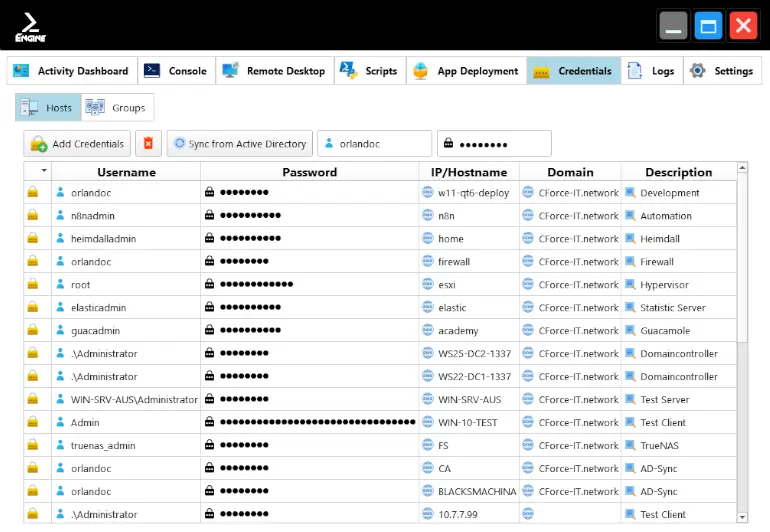The width and height of the screenshot is (770, 532).
Task: Click the delete credentials trash icon
Action: [148, 144]
